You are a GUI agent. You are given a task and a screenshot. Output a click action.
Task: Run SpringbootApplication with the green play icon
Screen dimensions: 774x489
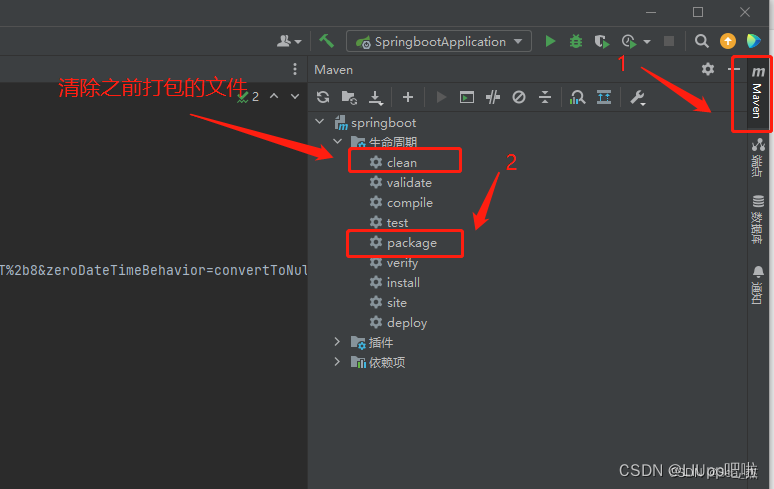(550, 41)
